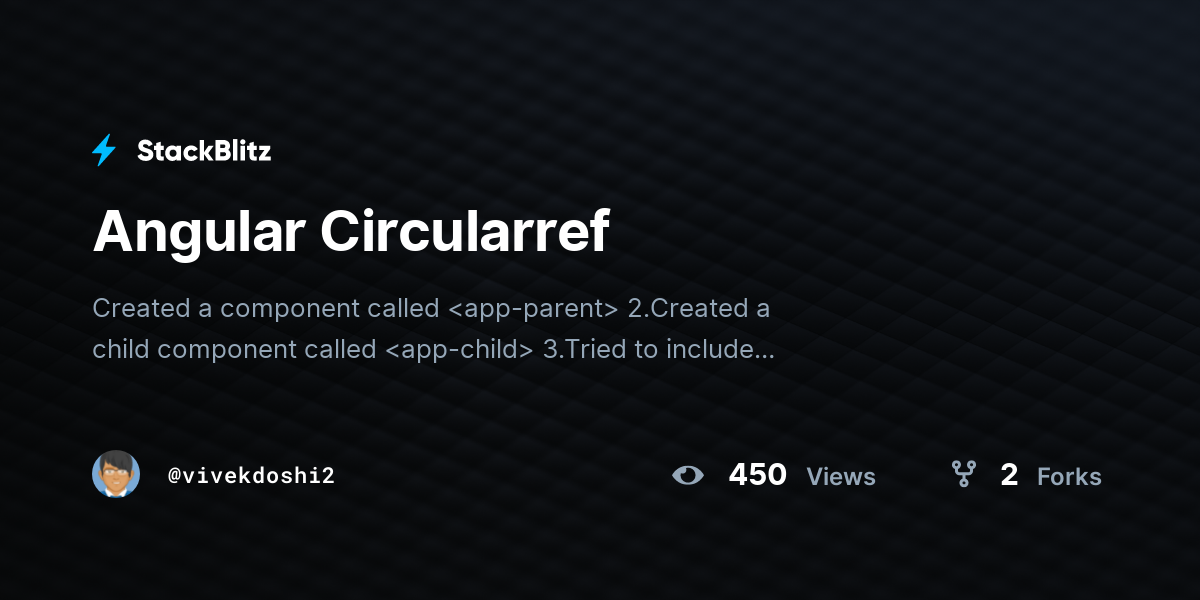The width and height of the screenshot is (1200, 600).
Task: Click the fork branch icon
Action: click(x=963, y=474)
